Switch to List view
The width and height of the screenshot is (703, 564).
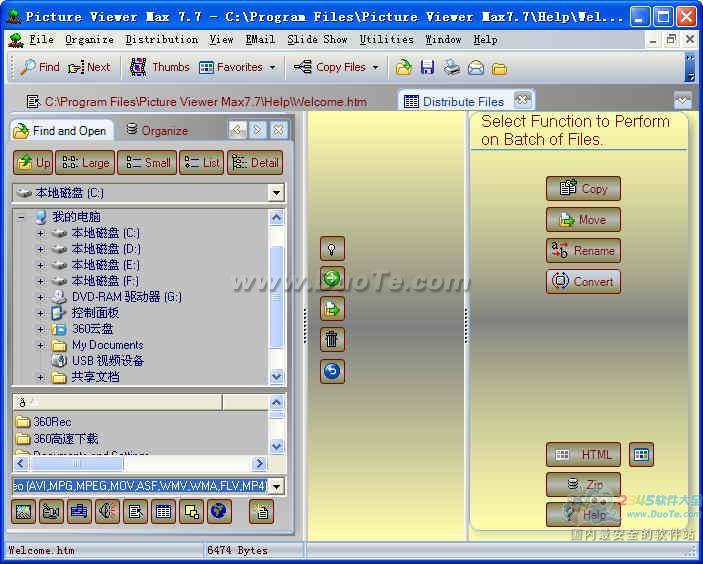[x=201, y=162]
